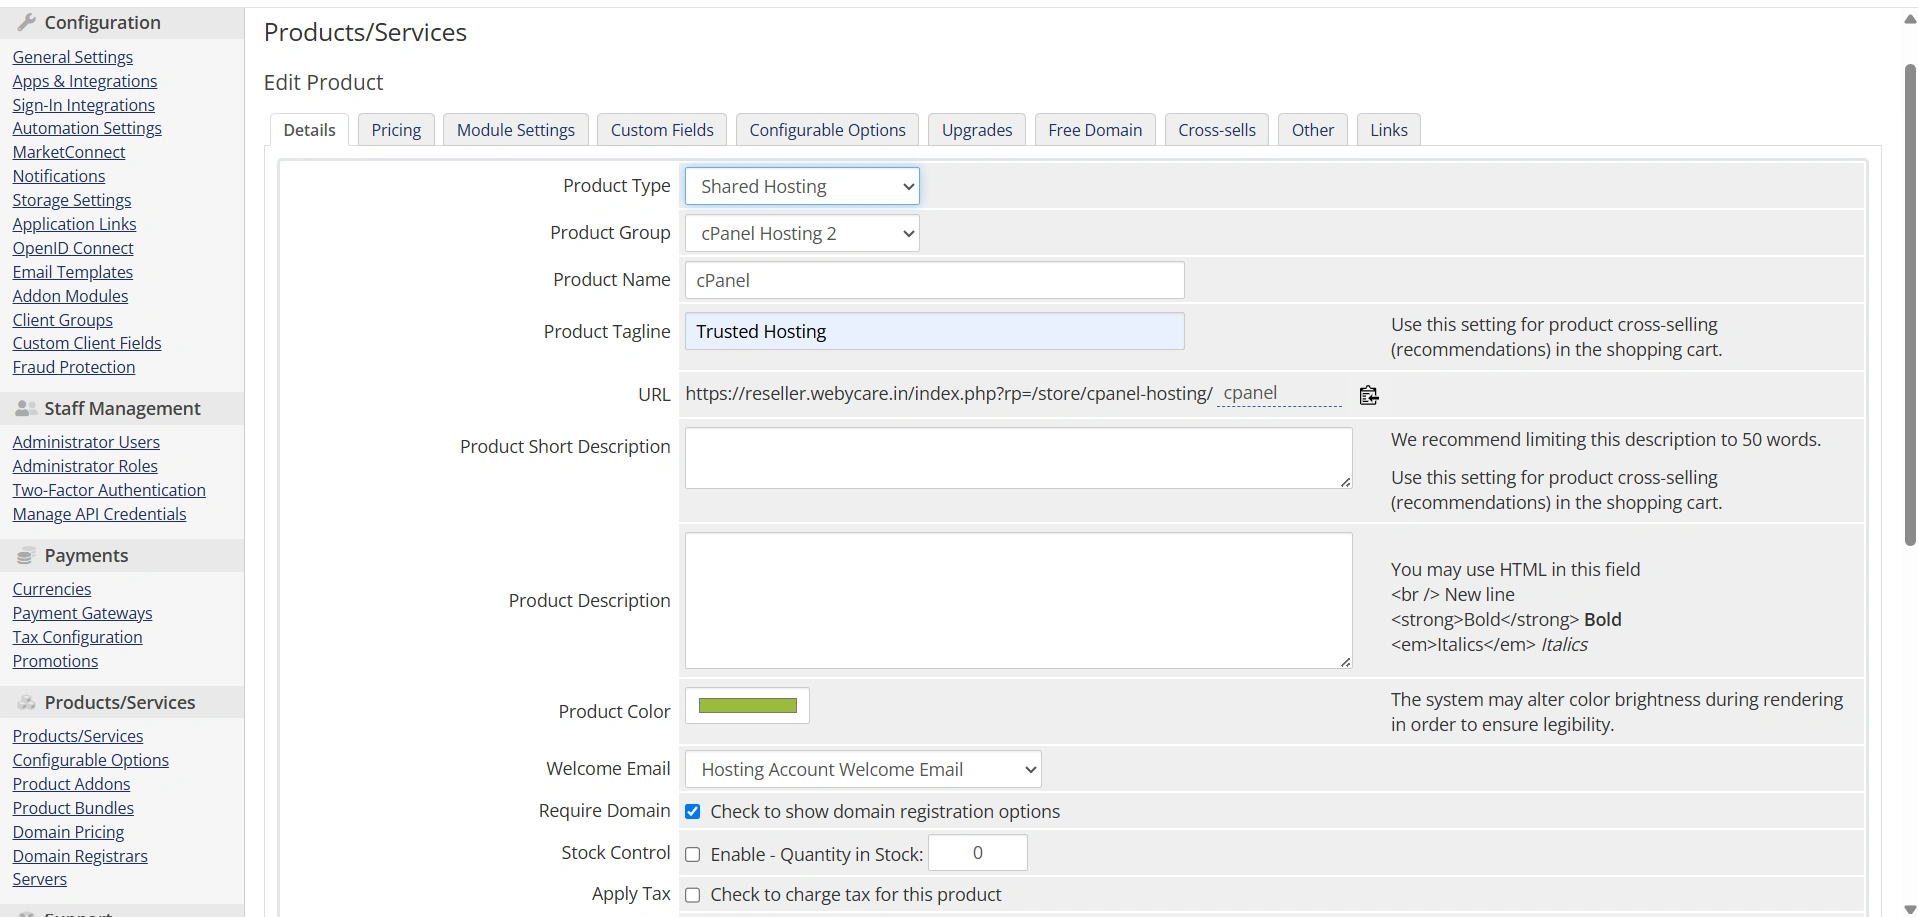This screenshot has width=1918, height=917.
Task: Open Domain Pricing link
Action: point(69,832)
